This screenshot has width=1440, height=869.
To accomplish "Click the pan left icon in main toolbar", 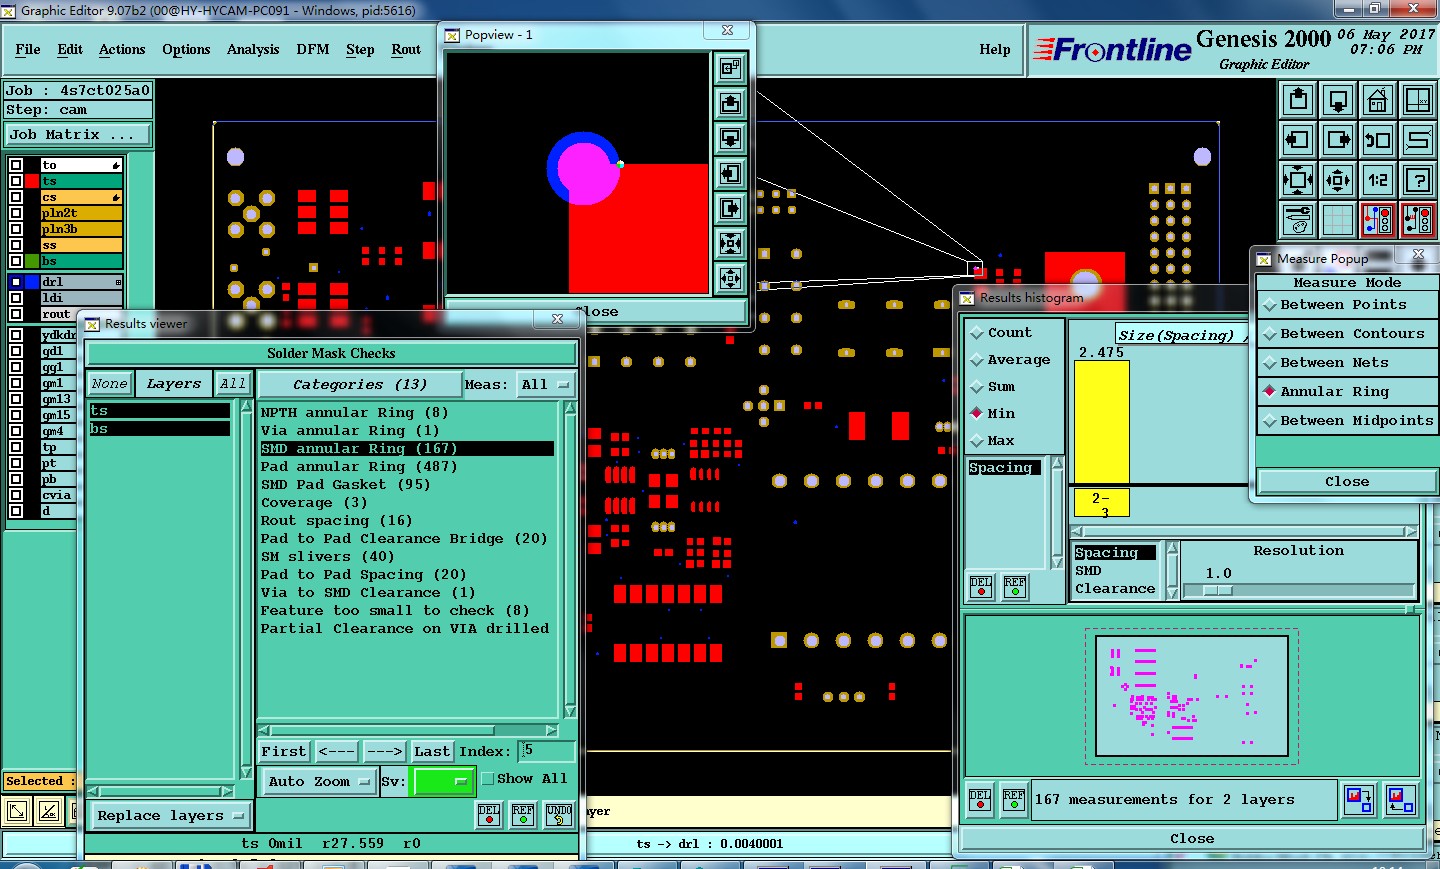I will click(x=1298, y=140).
